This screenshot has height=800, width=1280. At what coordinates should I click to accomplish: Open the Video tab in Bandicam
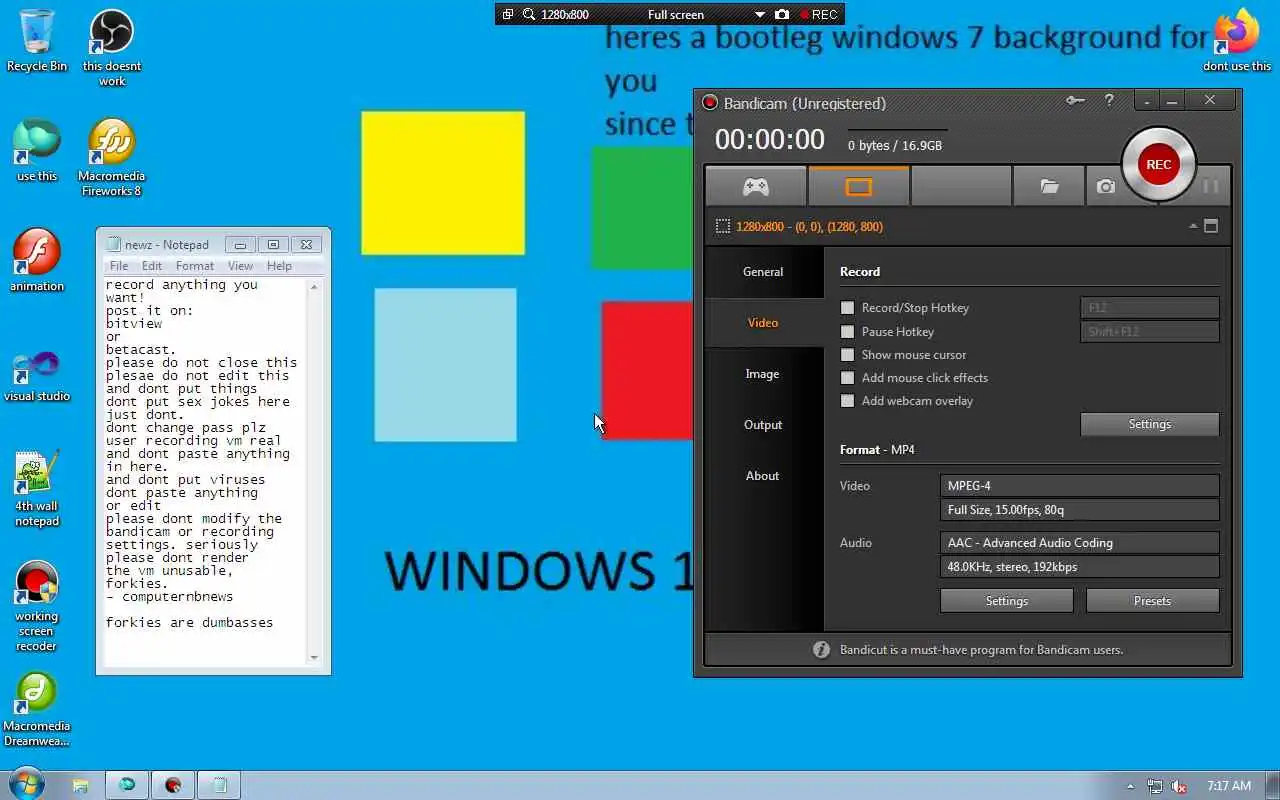[763, 323]
